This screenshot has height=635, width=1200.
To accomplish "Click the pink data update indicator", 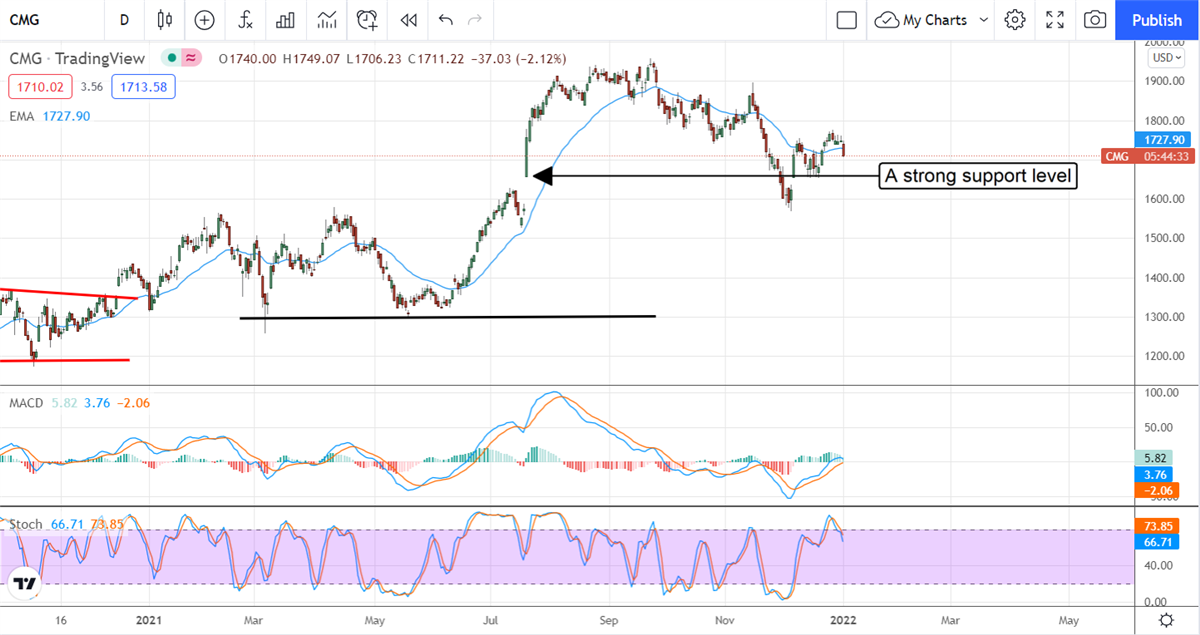I will click(x=190, y=58).
